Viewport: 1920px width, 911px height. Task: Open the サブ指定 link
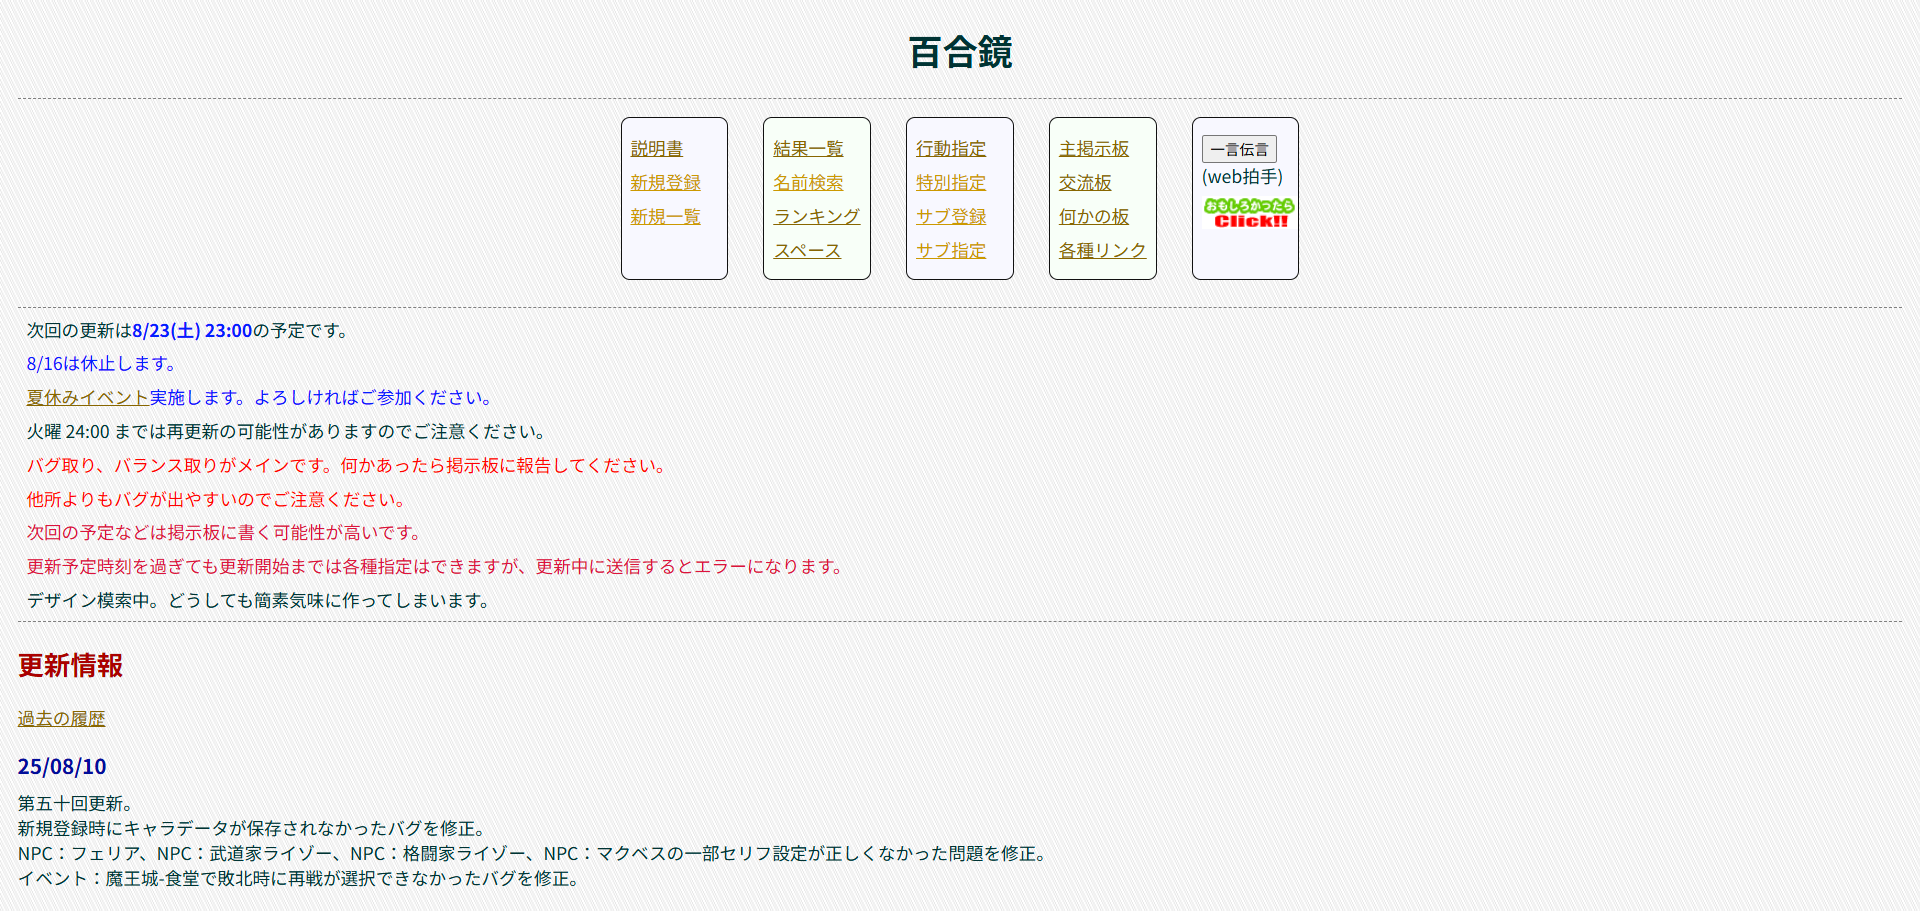tap(951, 251)
